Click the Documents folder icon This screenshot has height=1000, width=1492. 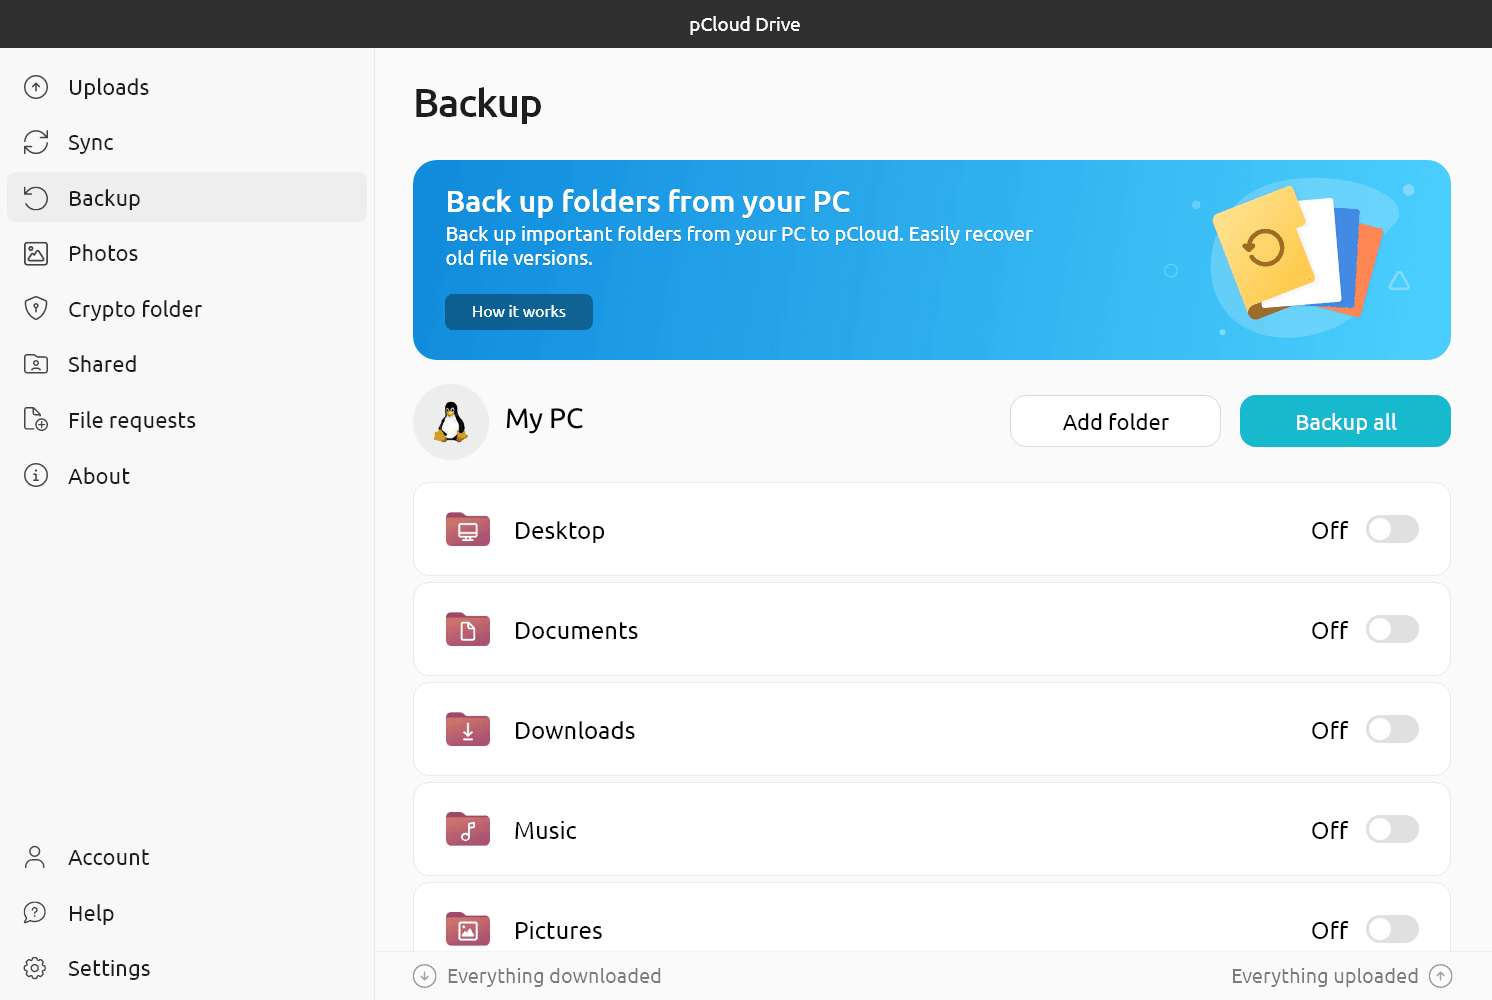[x=468, y=629]
